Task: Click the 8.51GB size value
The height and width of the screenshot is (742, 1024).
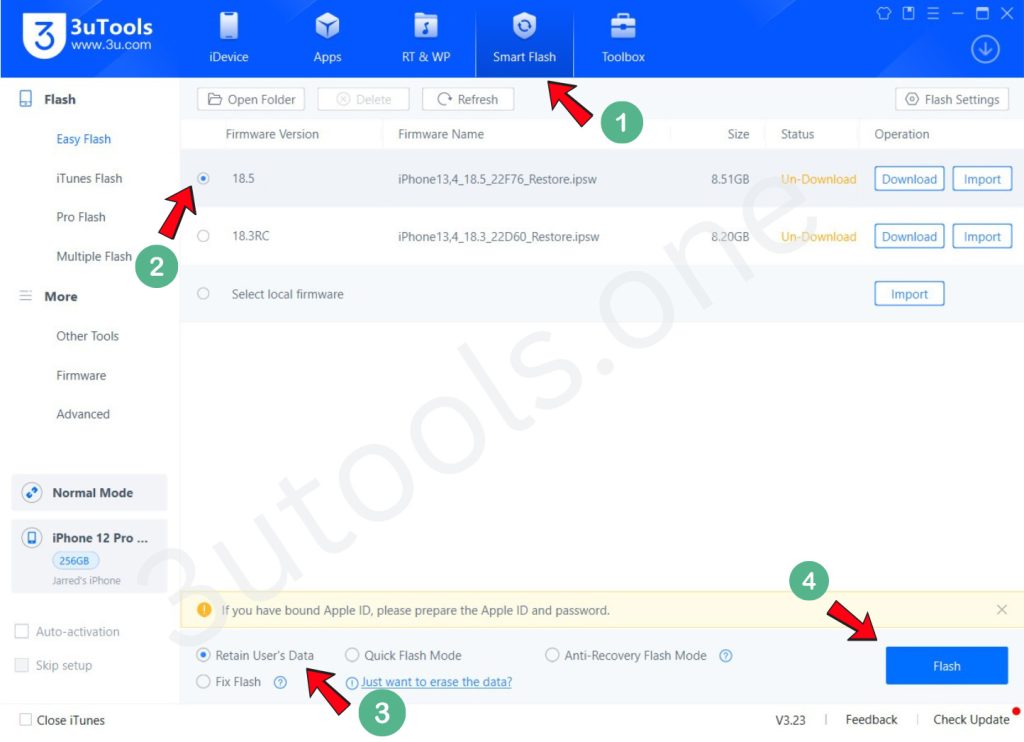Action: [730, 179]
